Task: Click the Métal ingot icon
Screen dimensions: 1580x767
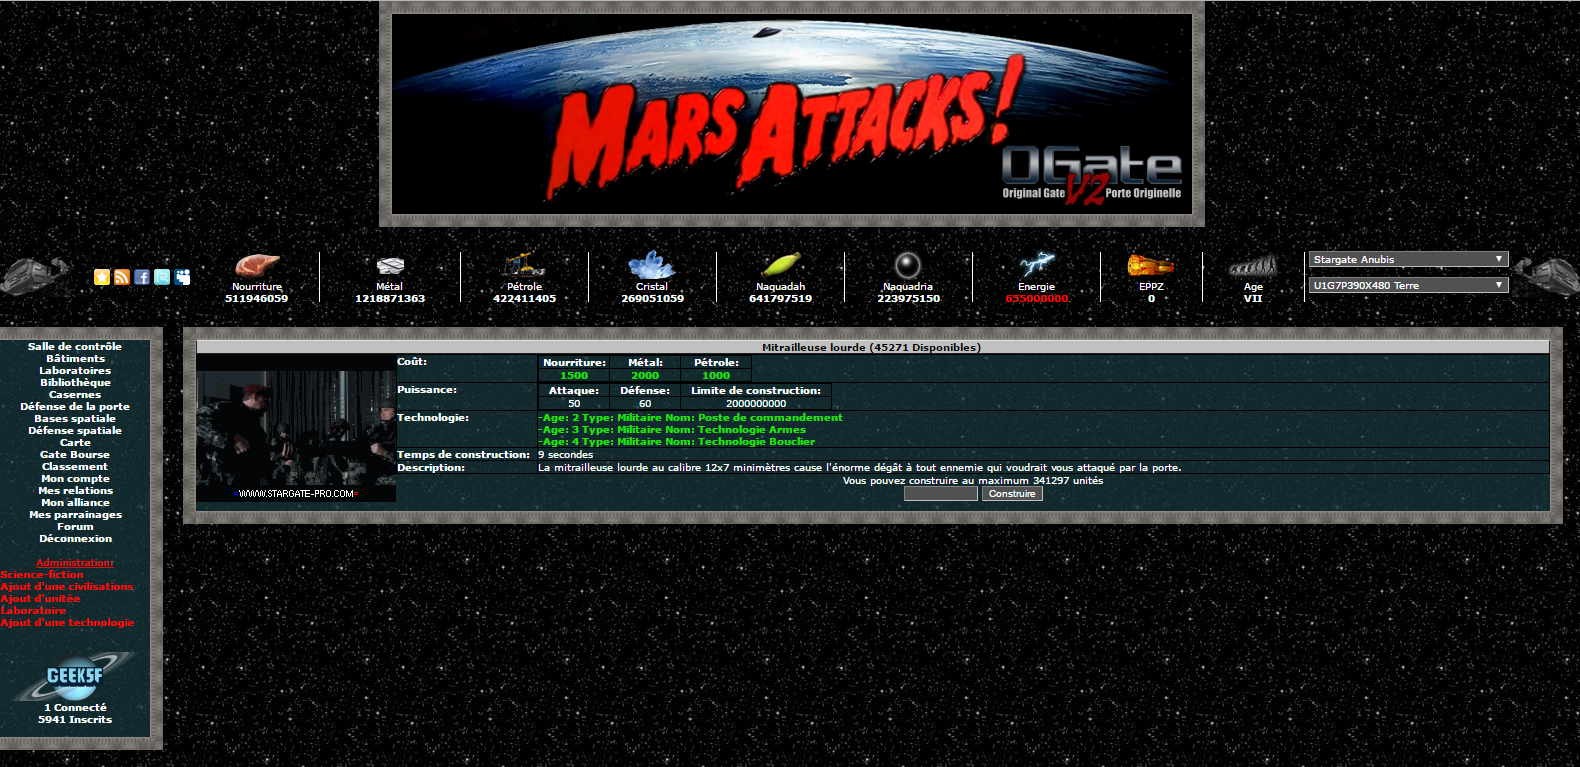Action: (390, 266)
